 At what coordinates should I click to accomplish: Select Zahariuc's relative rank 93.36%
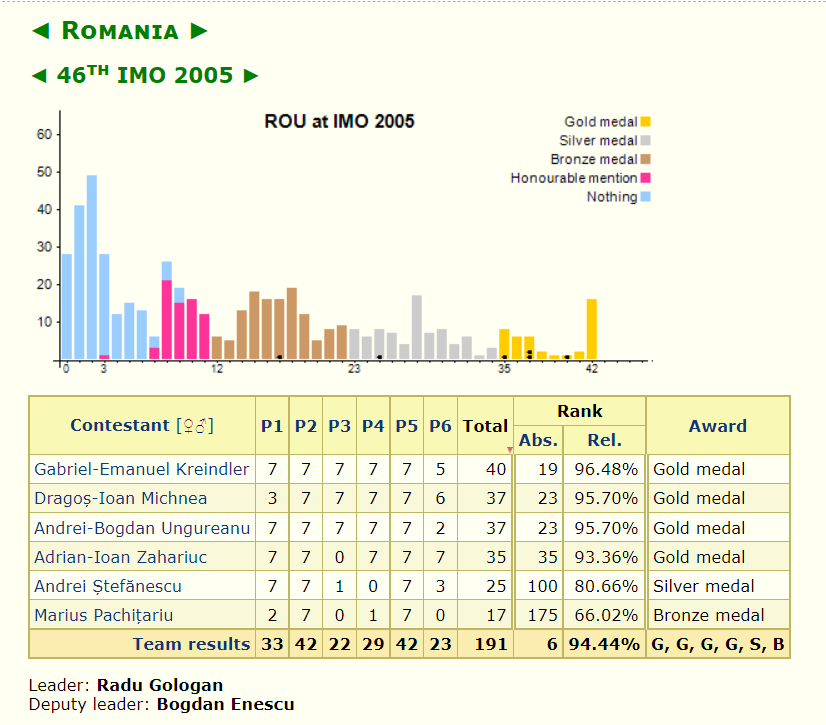click(x=606, y=557)
